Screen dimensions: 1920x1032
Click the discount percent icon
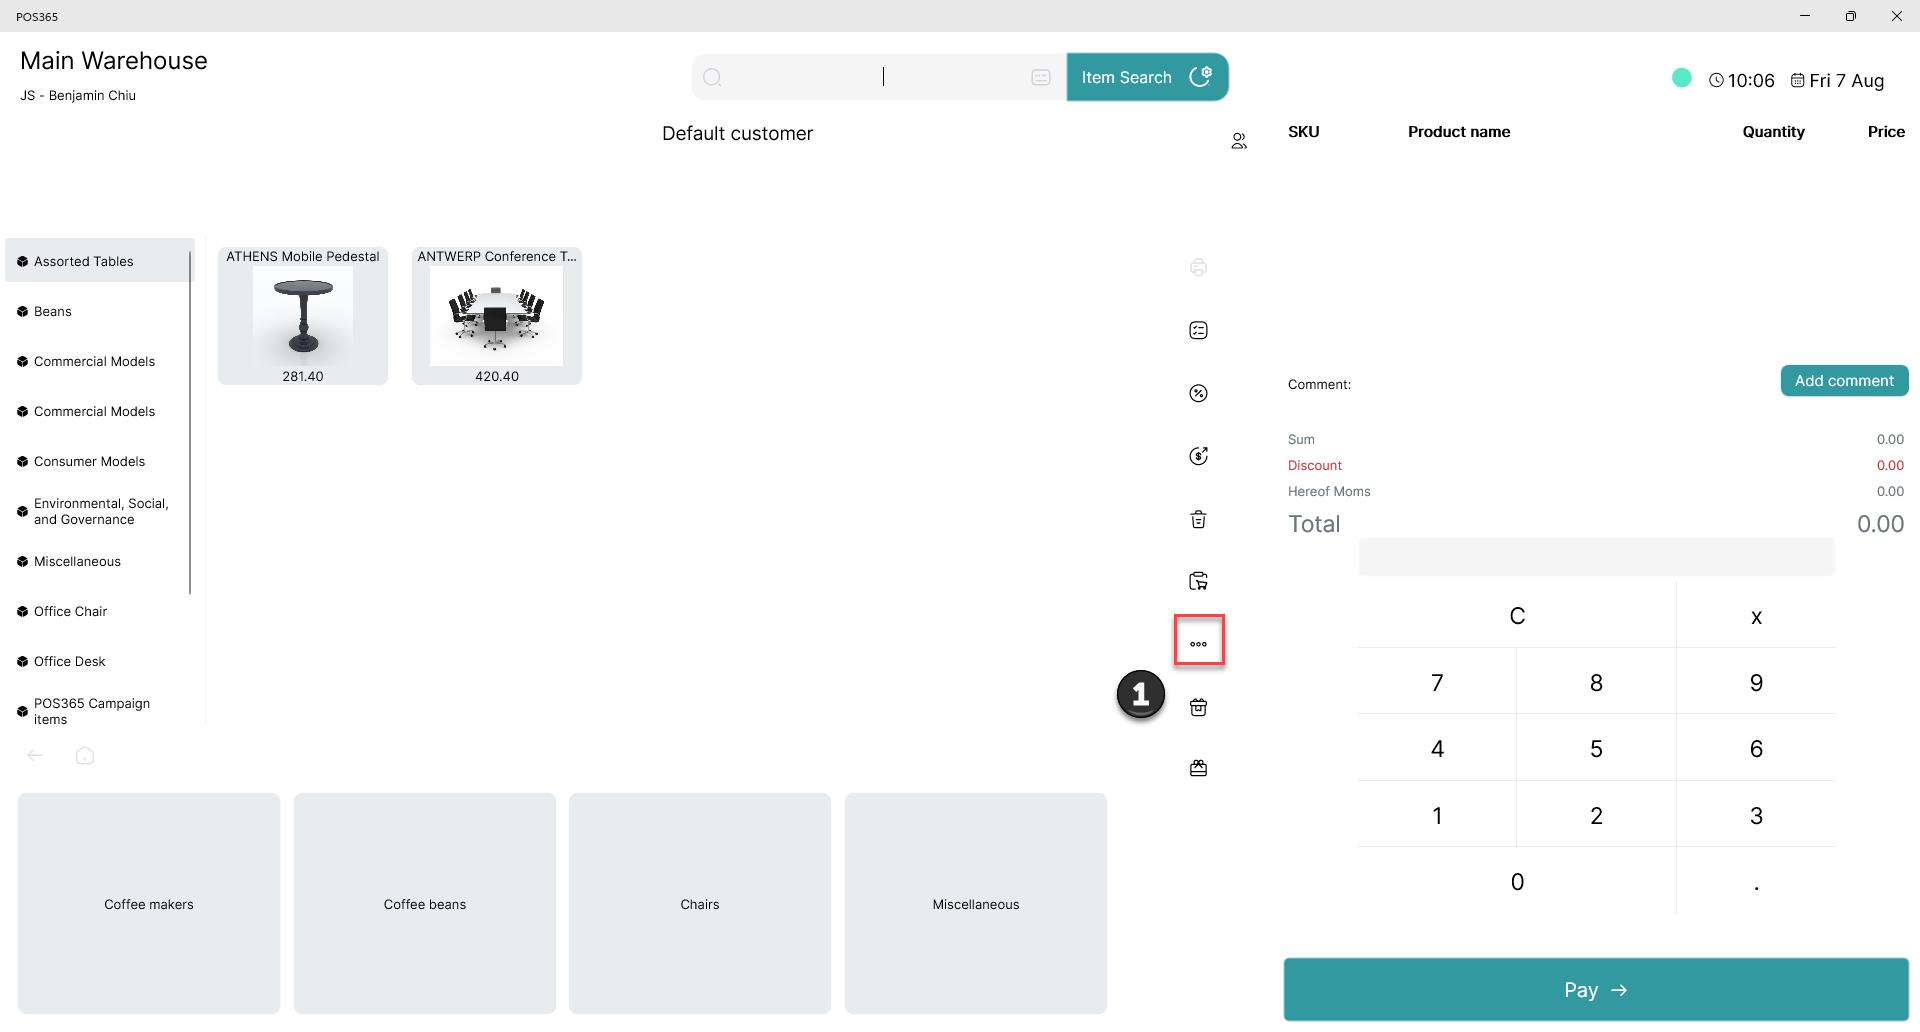click(1198, 393)
